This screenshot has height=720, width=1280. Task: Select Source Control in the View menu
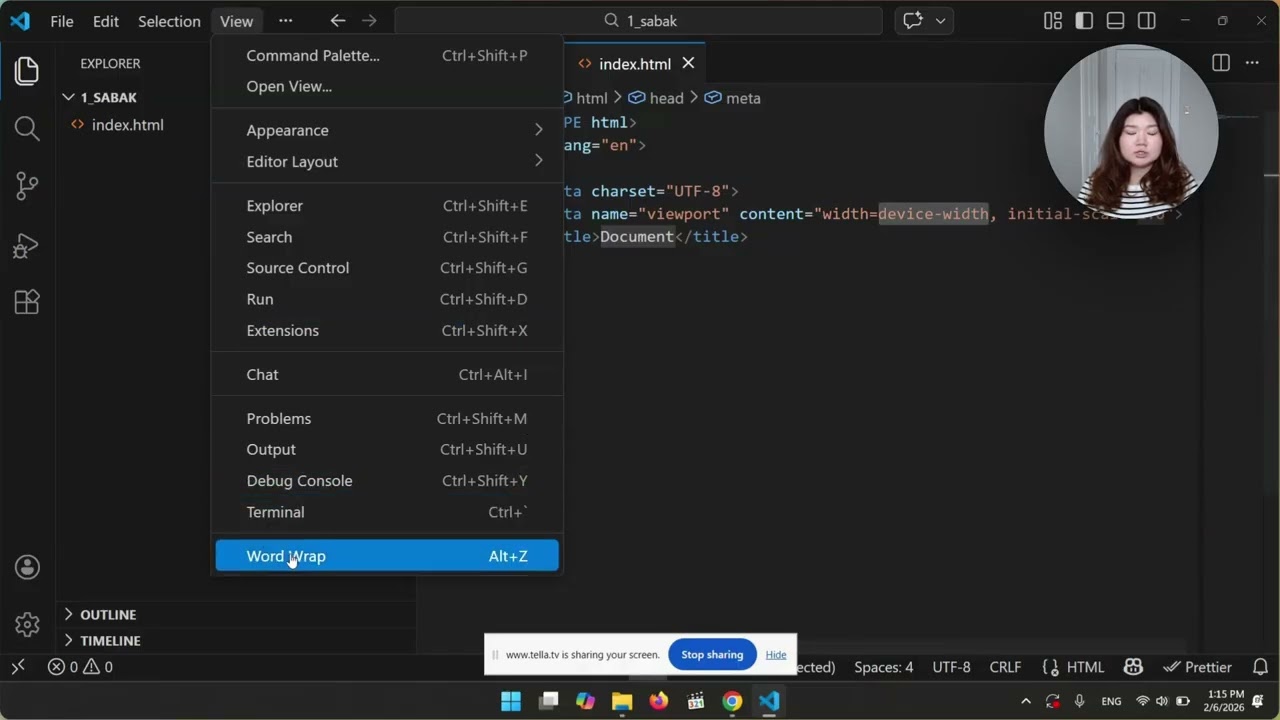point(387,268)
